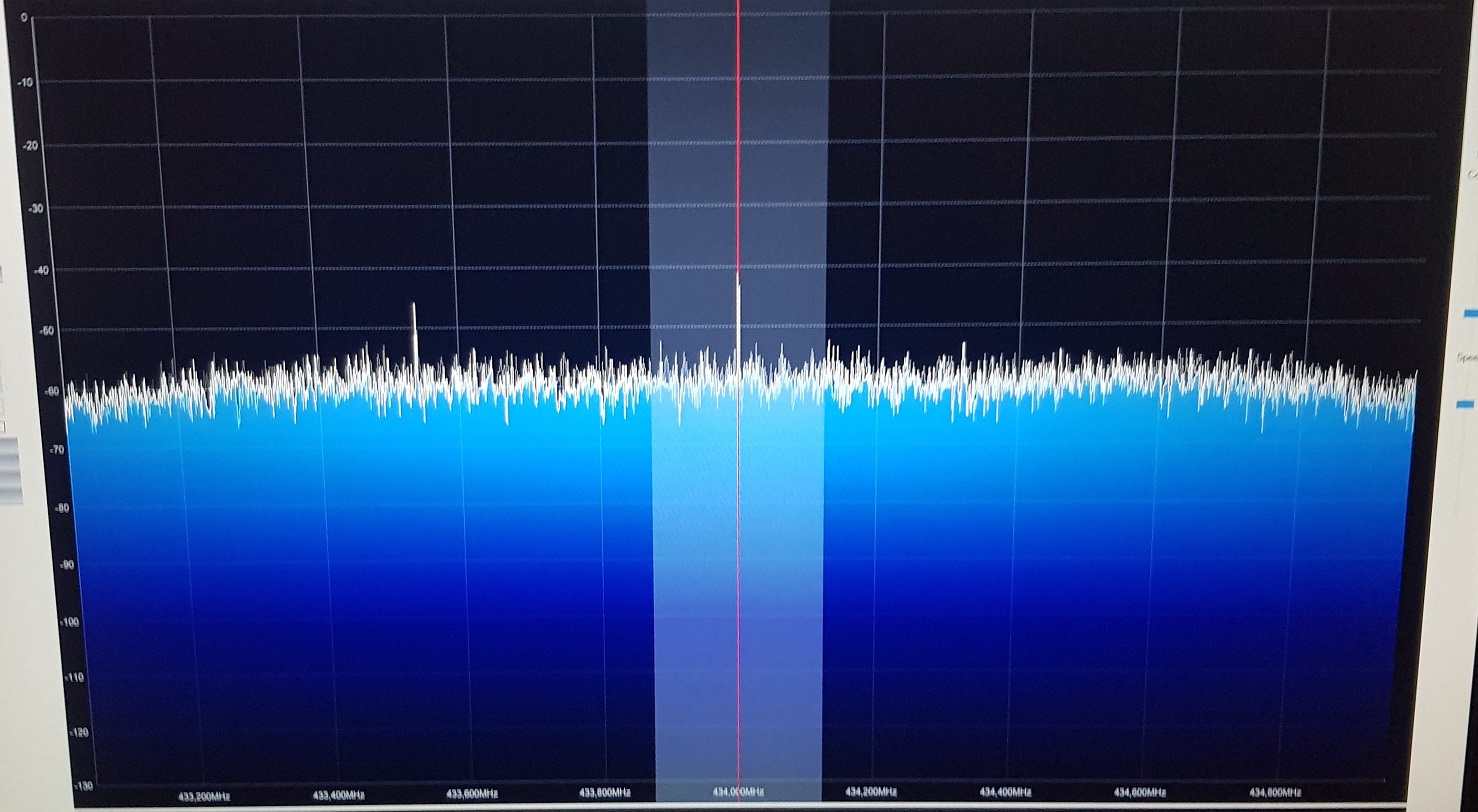Viewport: 1478px width, 812px height.
Task: Click the -100 dB level axis label
Action: (70, 622)
